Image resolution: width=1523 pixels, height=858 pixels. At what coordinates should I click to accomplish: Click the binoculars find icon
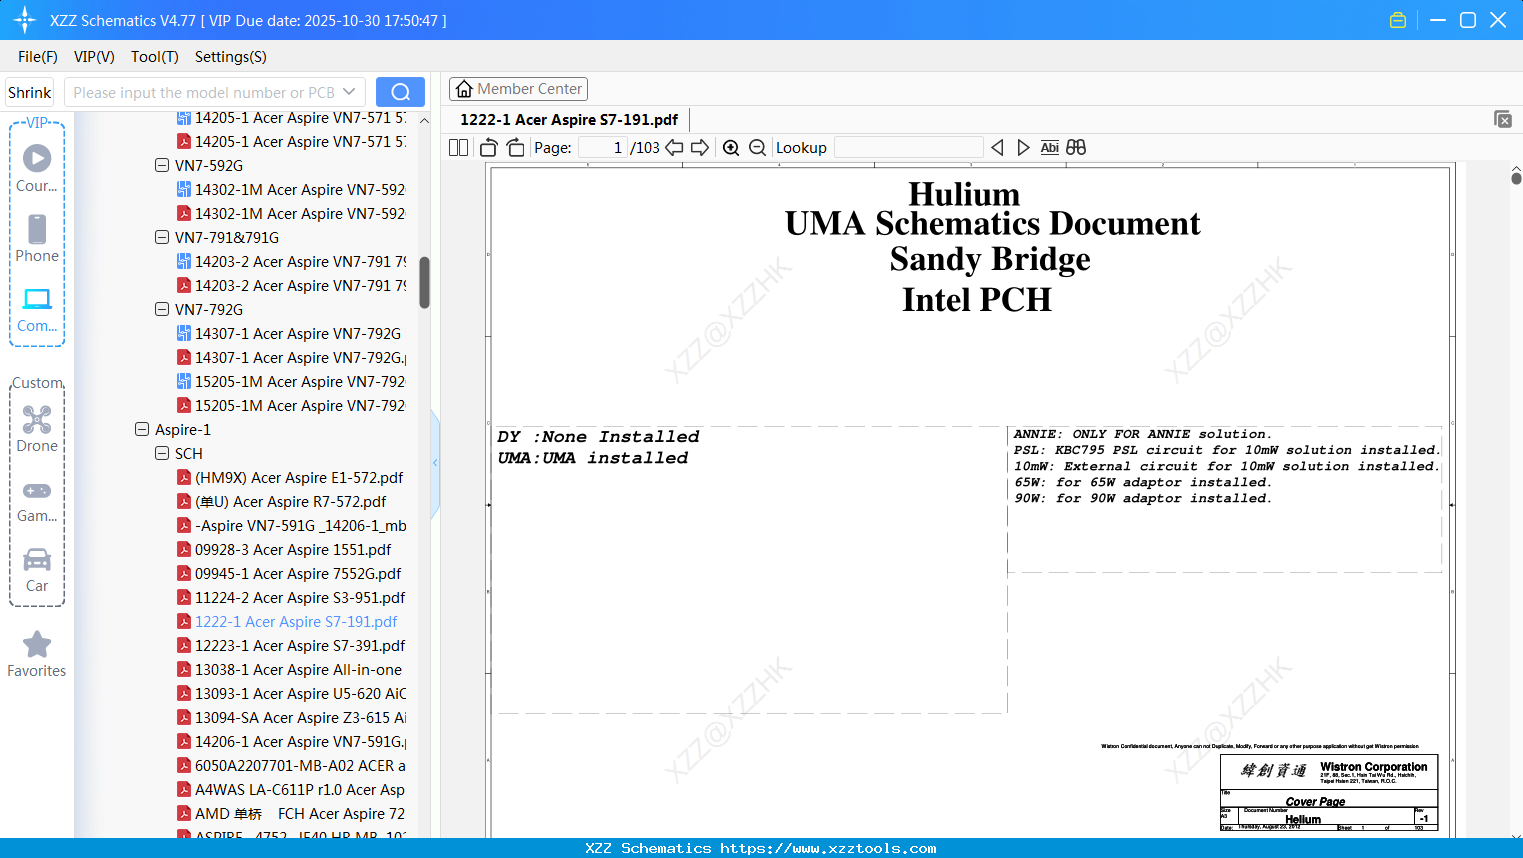tap(1076, 148)
